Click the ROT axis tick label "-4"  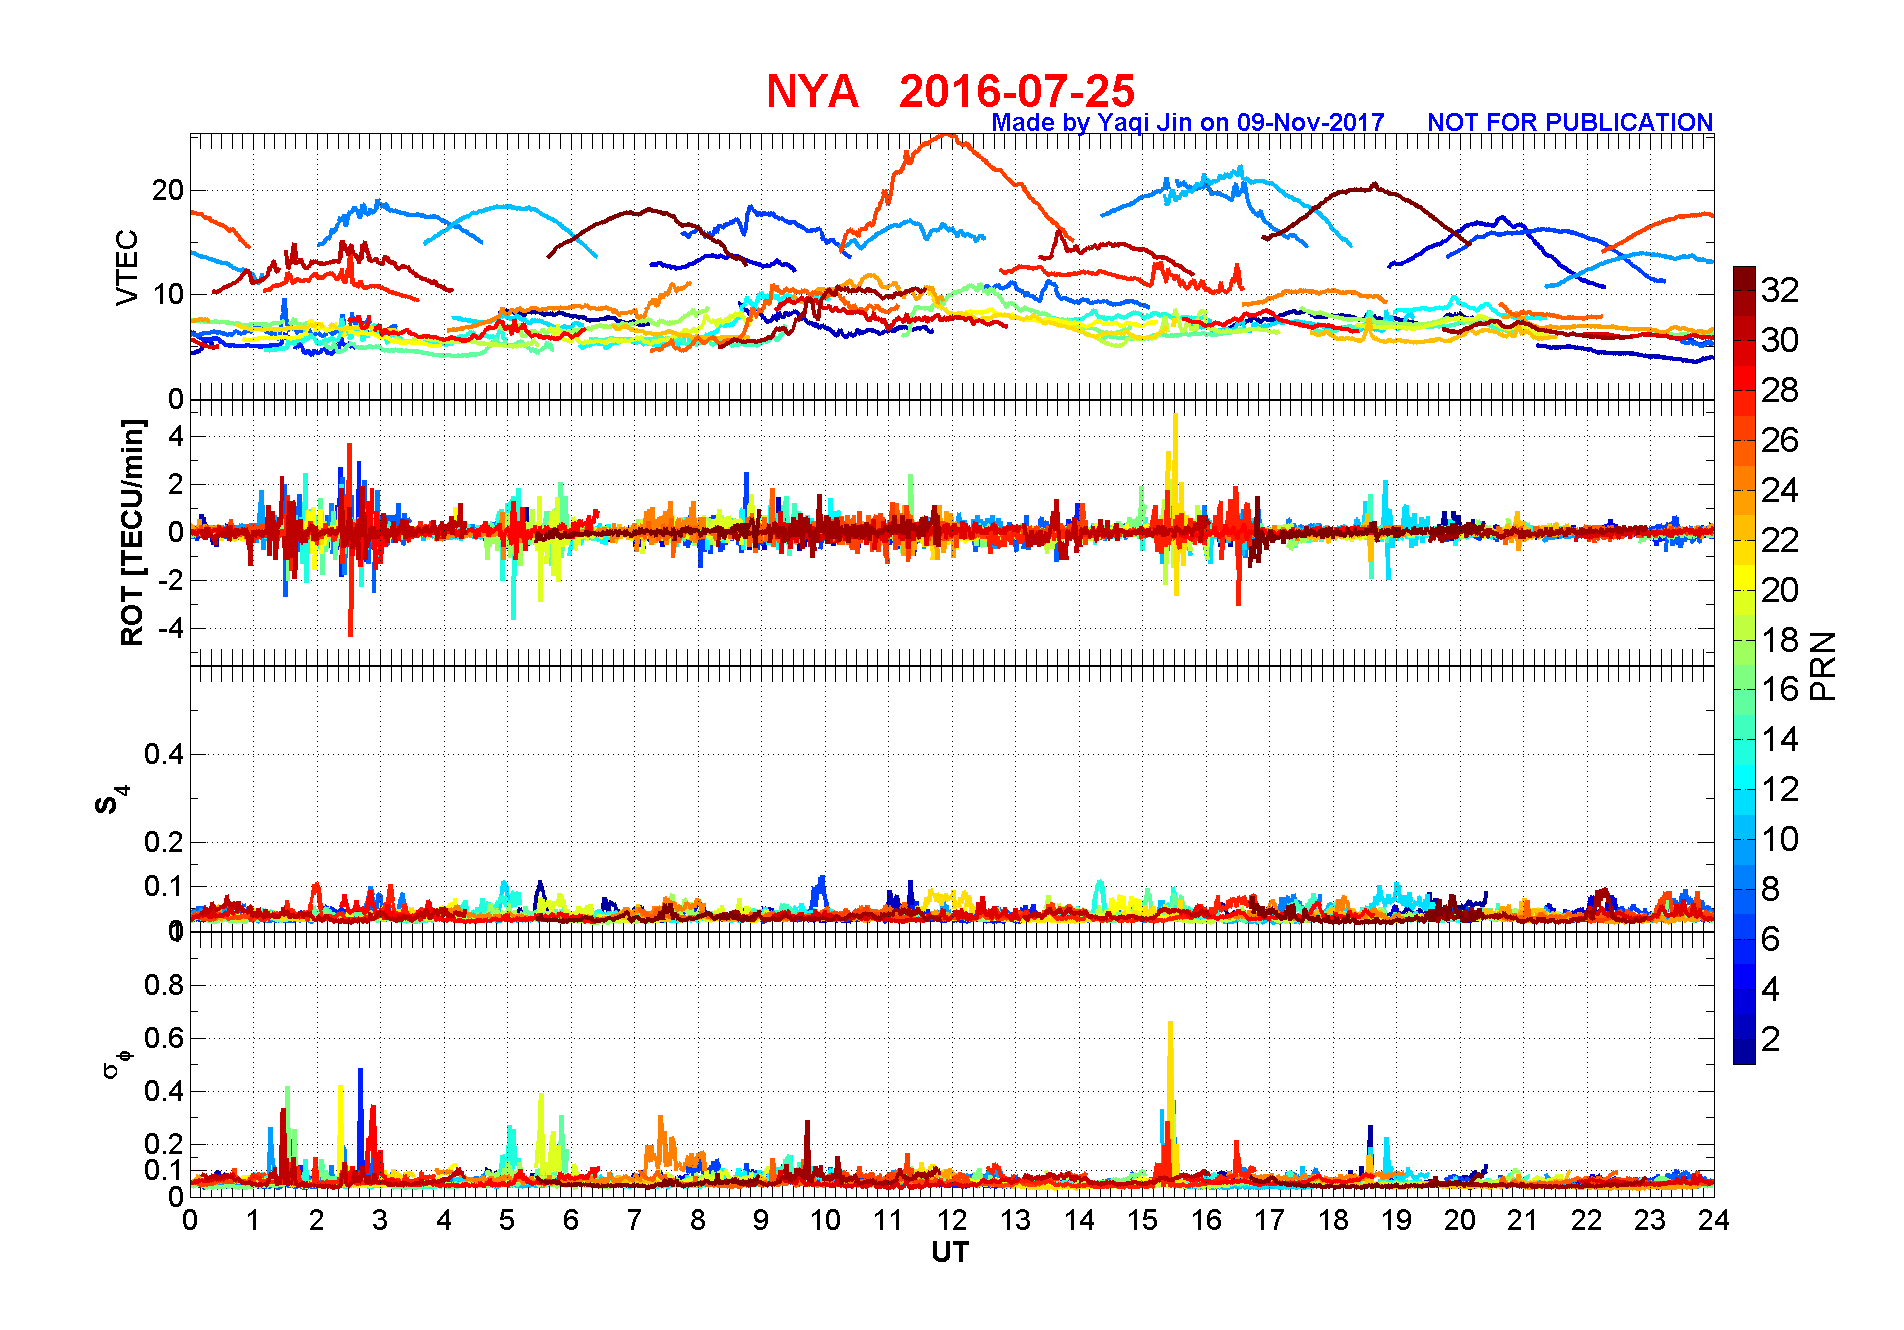pyautogui.click(x=172, y=629)
